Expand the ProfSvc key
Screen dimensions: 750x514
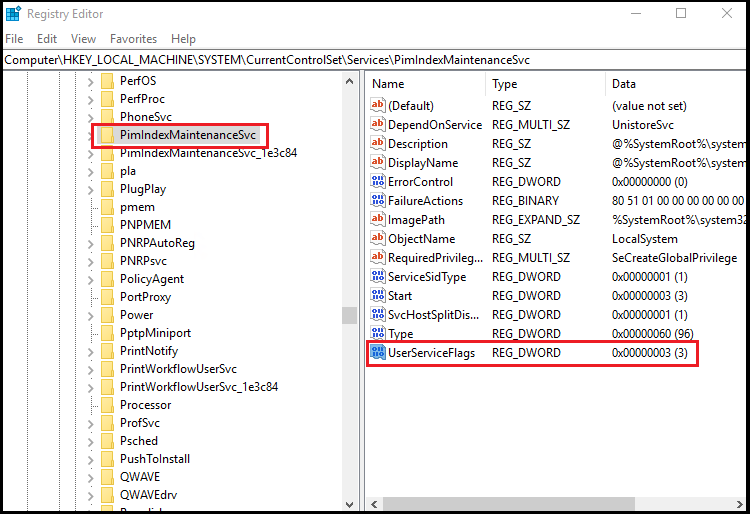90,424
